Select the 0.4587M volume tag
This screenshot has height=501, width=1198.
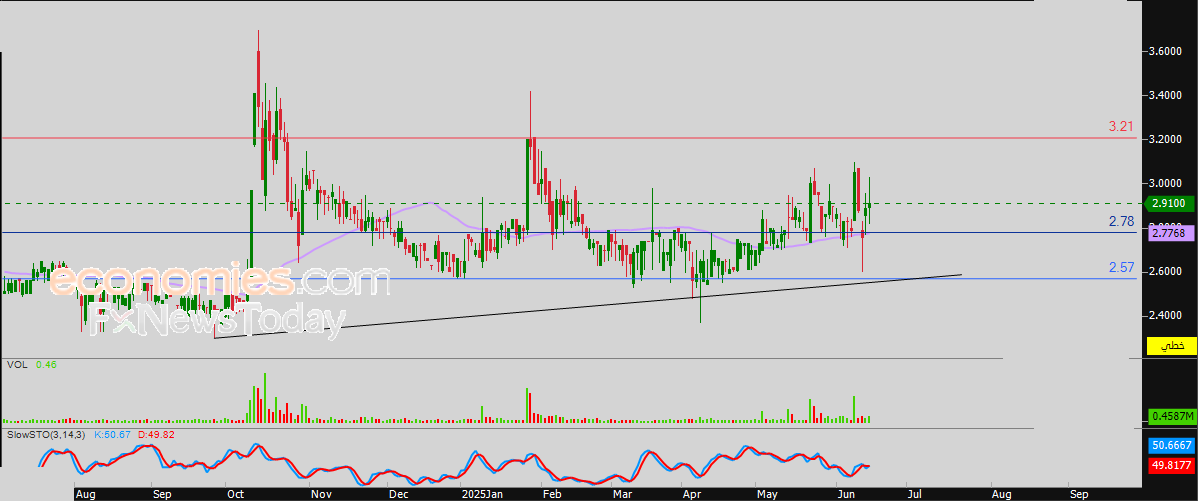tap(1172, 416)
